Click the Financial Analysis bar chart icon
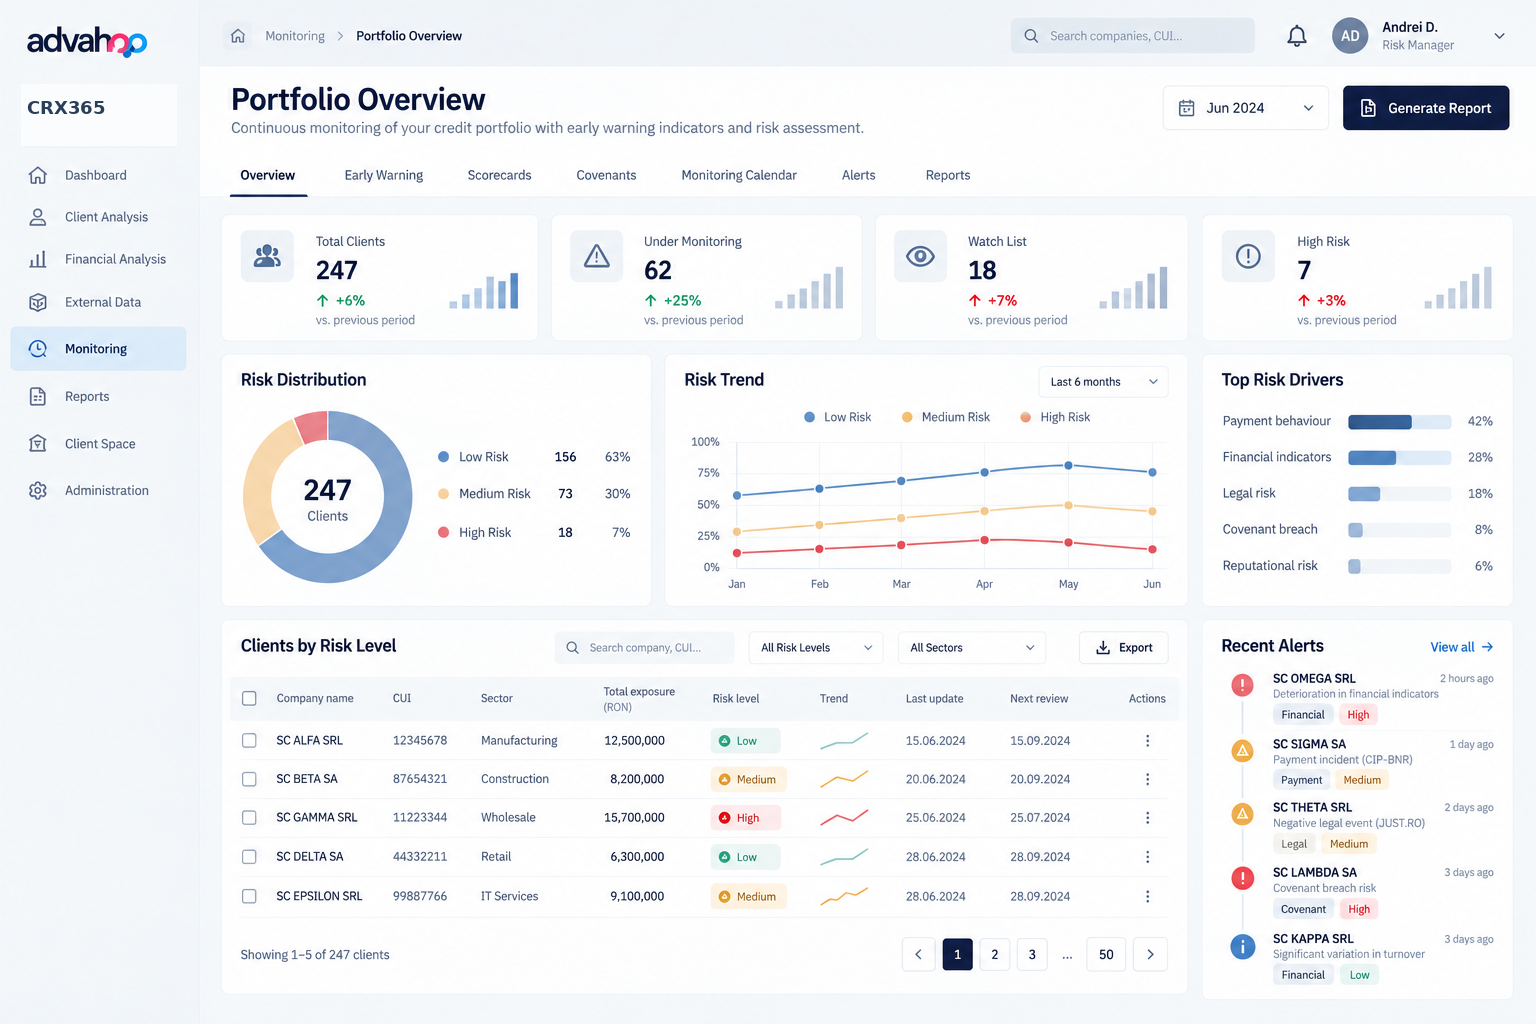 tap(38, 259)
